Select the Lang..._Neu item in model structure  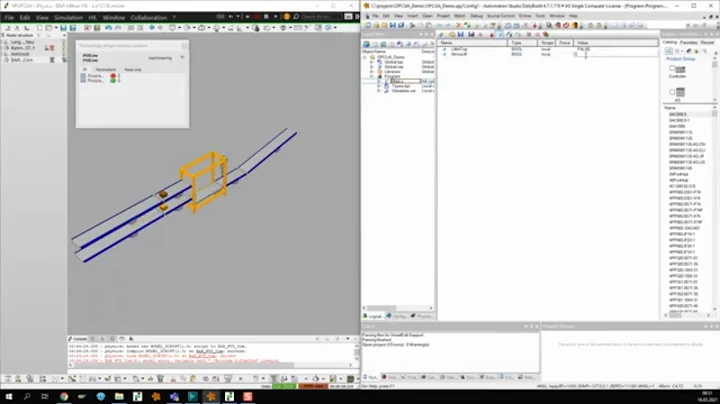pos(22,42)
